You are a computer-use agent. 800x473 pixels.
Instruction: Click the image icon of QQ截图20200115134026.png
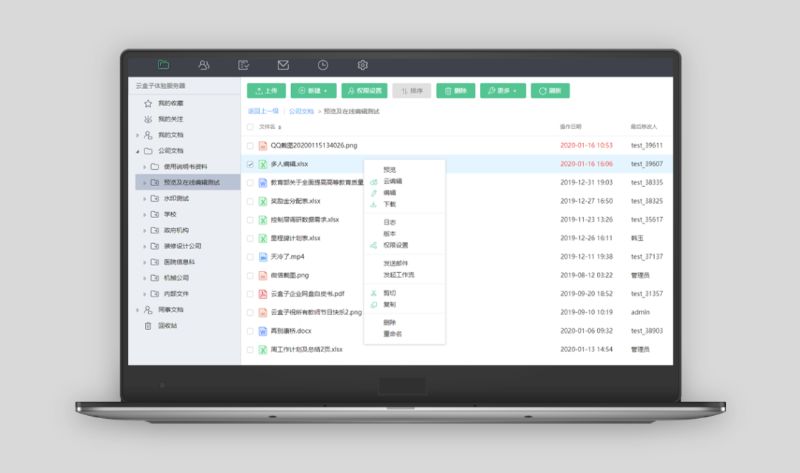(x=263, y=146)
